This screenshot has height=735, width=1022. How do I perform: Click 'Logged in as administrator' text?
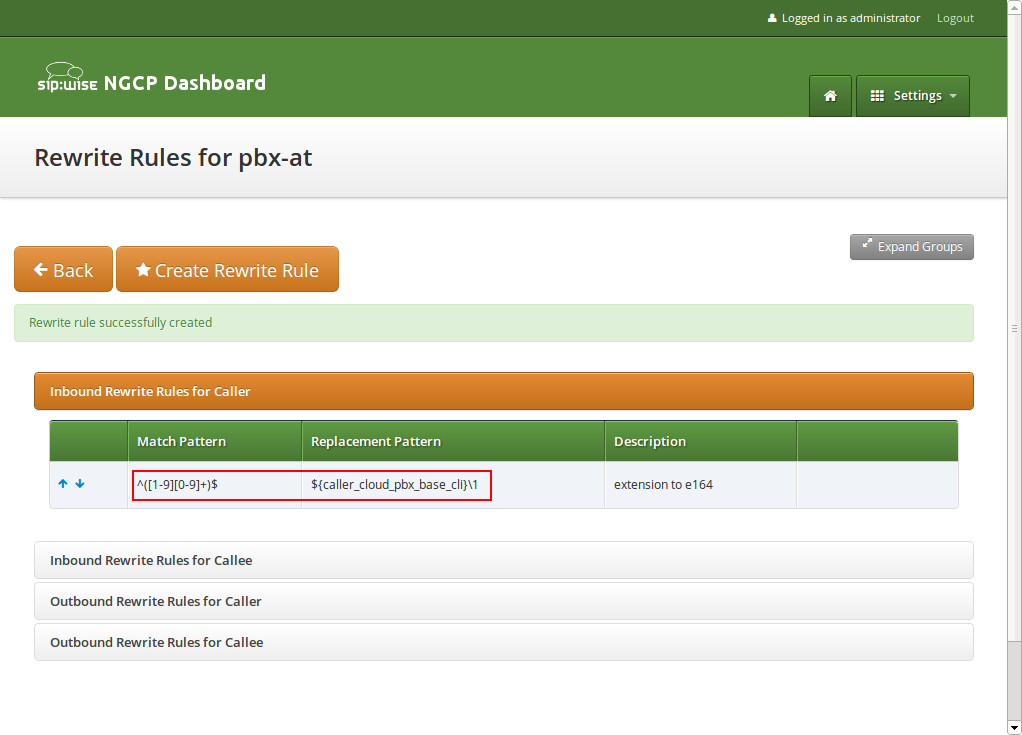(x=851, y=18)
